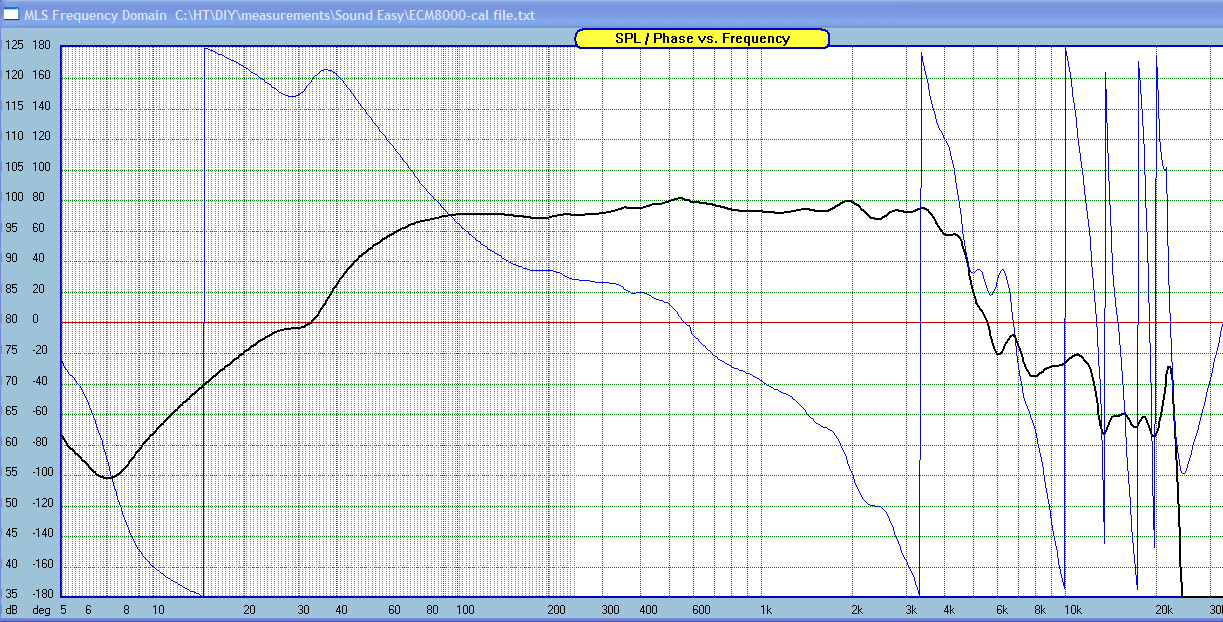The width and height of the screenshot is (1223, 622).
Task: Click the '-180' label on the phase axis
Action: tap(42, 595)
